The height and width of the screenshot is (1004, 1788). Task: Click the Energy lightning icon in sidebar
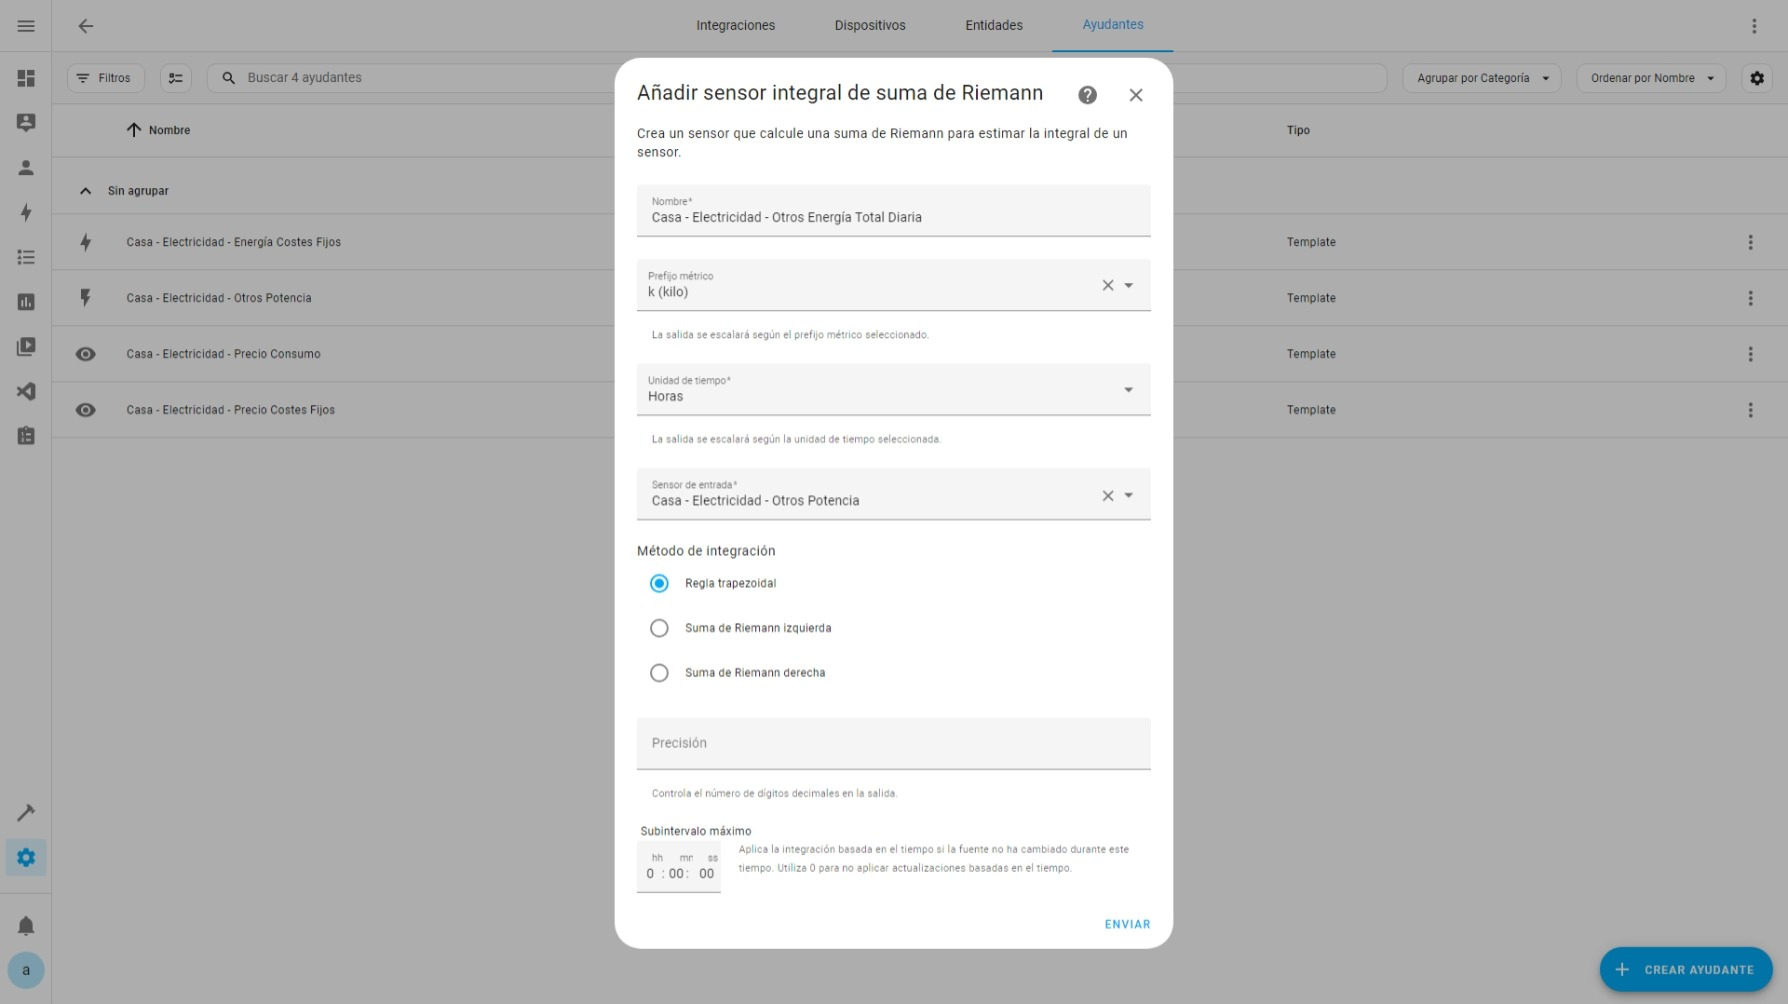26,212
